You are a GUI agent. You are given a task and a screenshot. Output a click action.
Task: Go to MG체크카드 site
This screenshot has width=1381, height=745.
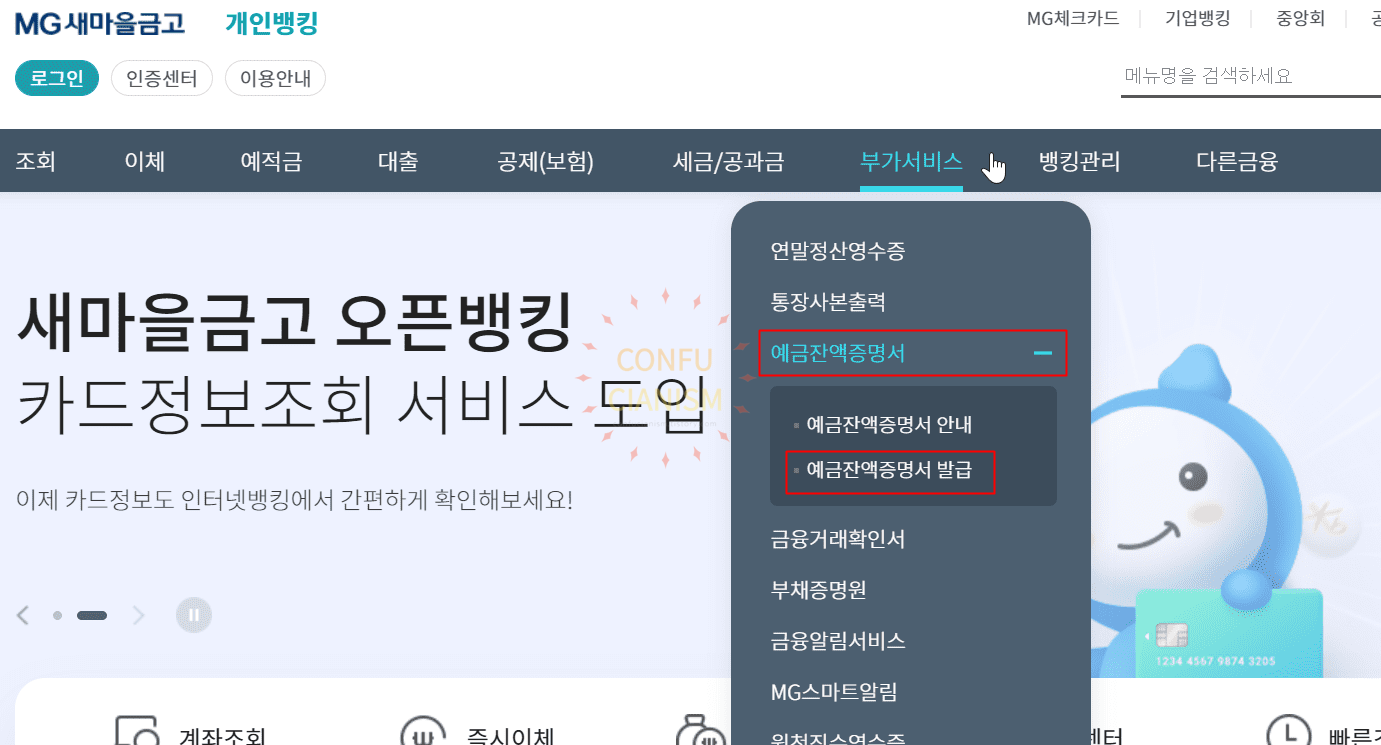[x=1072, y=18]
